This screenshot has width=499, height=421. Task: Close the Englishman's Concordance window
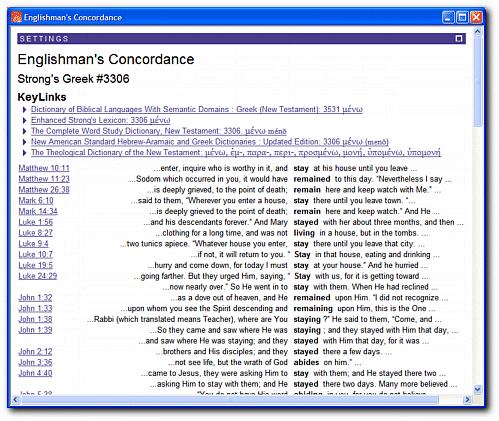tap(476, 17)
